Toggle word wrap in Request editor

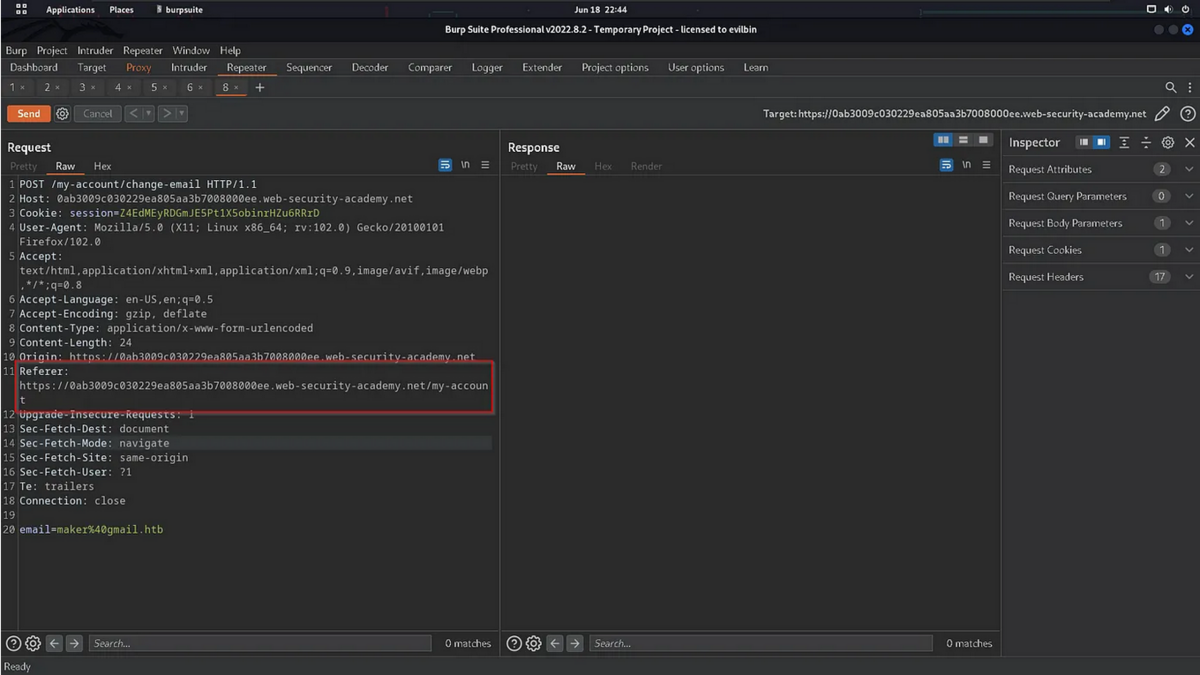tap(445, 165)
